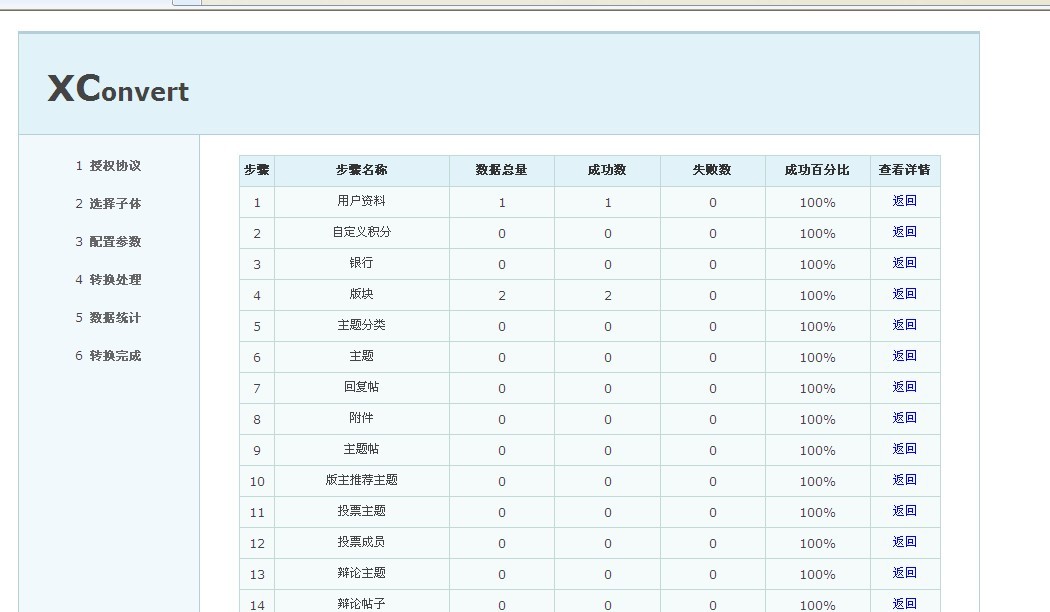Viewport: 1050px width, 612px height.
Task: Select the 辩论主题 step name cell
Action: pyautogui.click(x=362, y=574)
